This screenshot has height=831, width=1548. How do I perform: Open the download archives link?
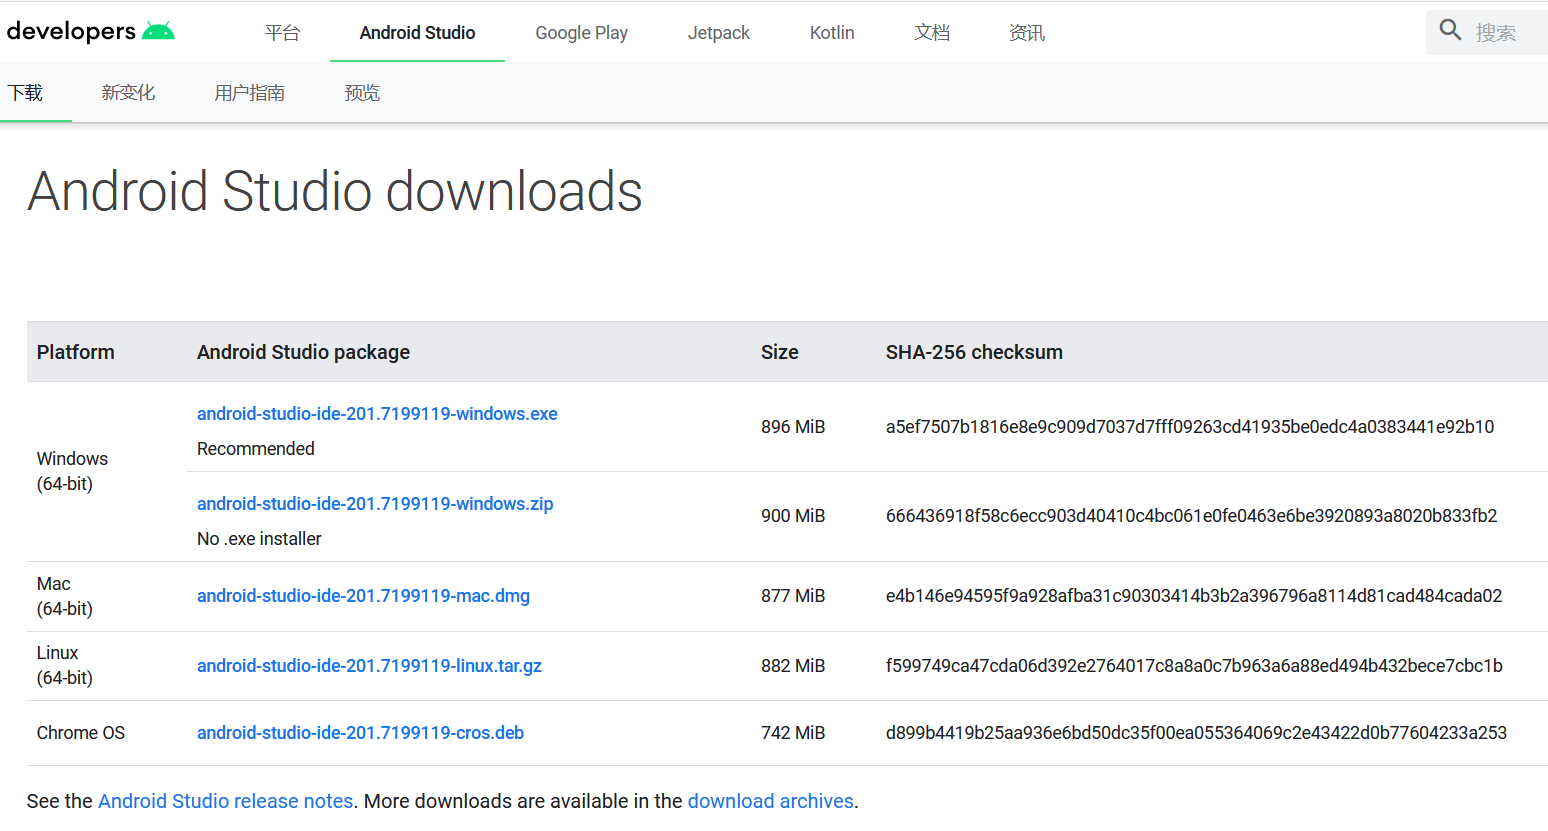click(770, 800)
